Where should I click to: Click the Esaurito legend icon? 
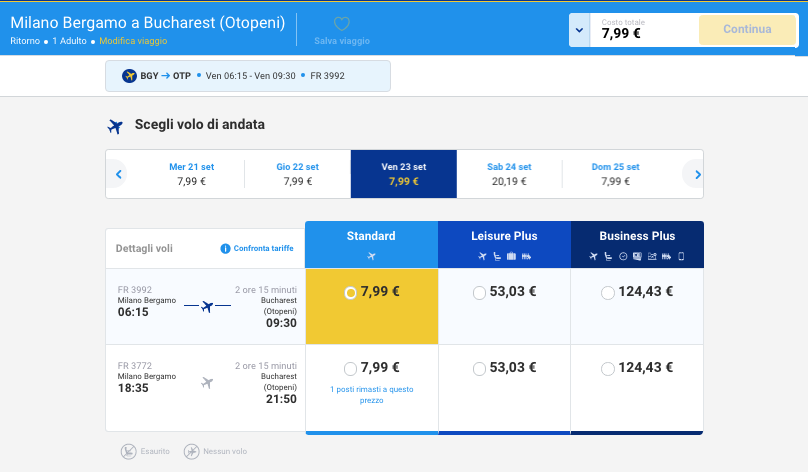(x=128, y=451)
